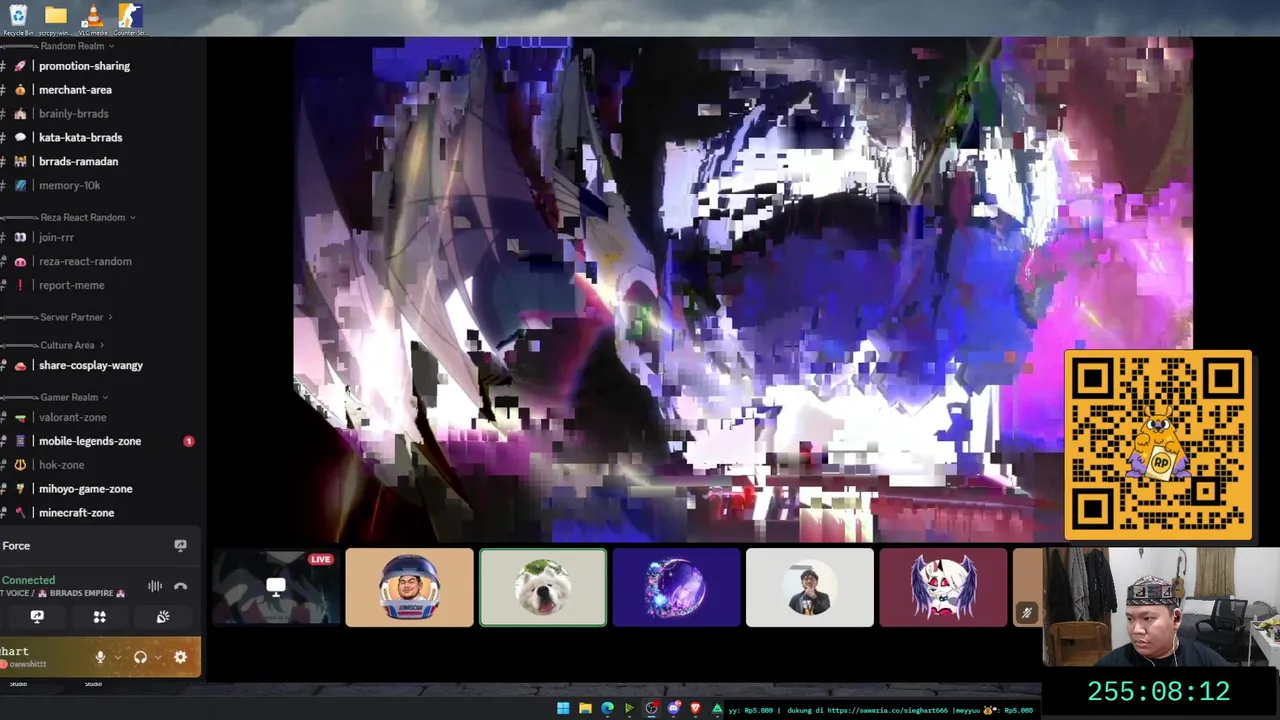
Task: Open Brave browser from the taskbar
Action: pos(695,709)
